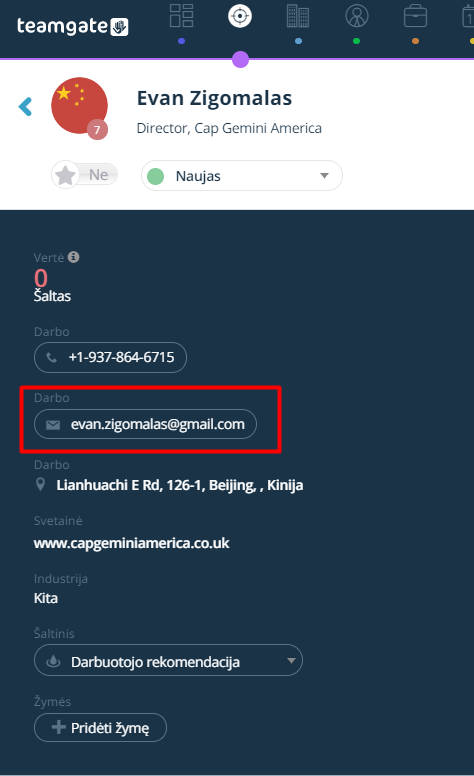Open www.capgeminiamerica.co.uk website link
Image resolution: width=474 pixels, height=776 pixels.
(x=132, y=543)
